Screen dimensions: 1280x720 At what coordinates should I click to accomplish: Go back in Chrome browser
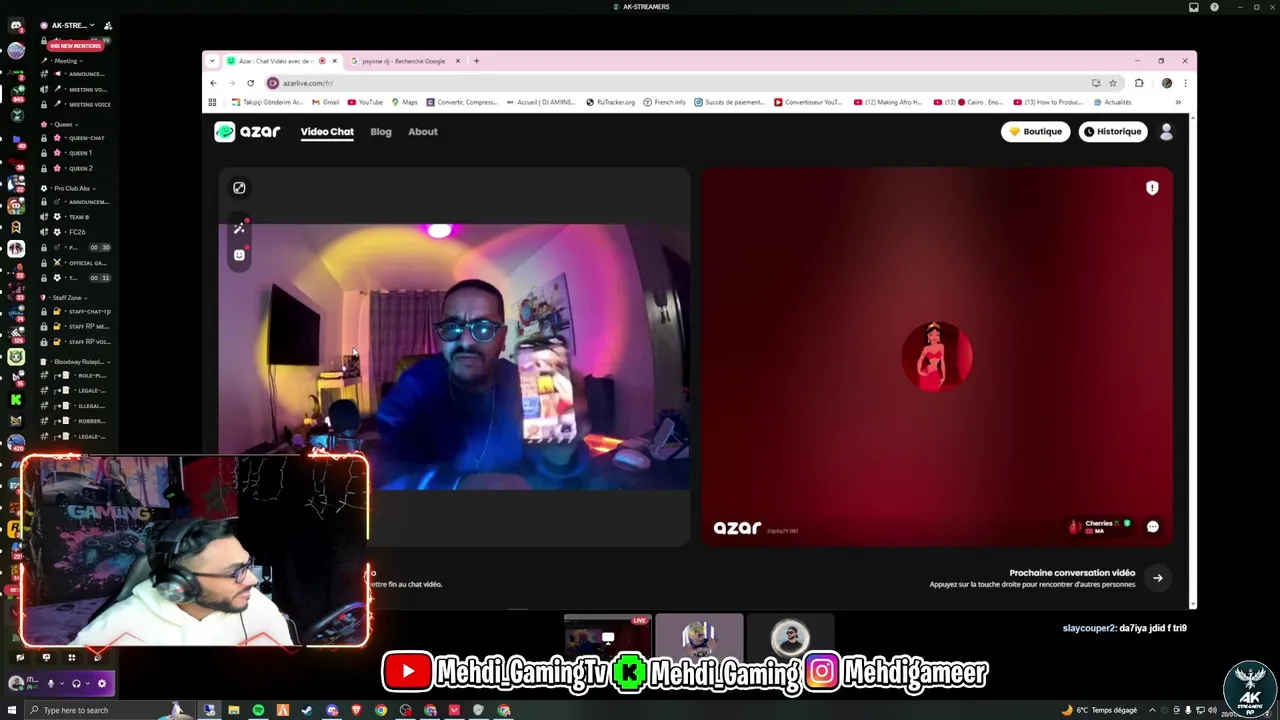tap(213, 83)
